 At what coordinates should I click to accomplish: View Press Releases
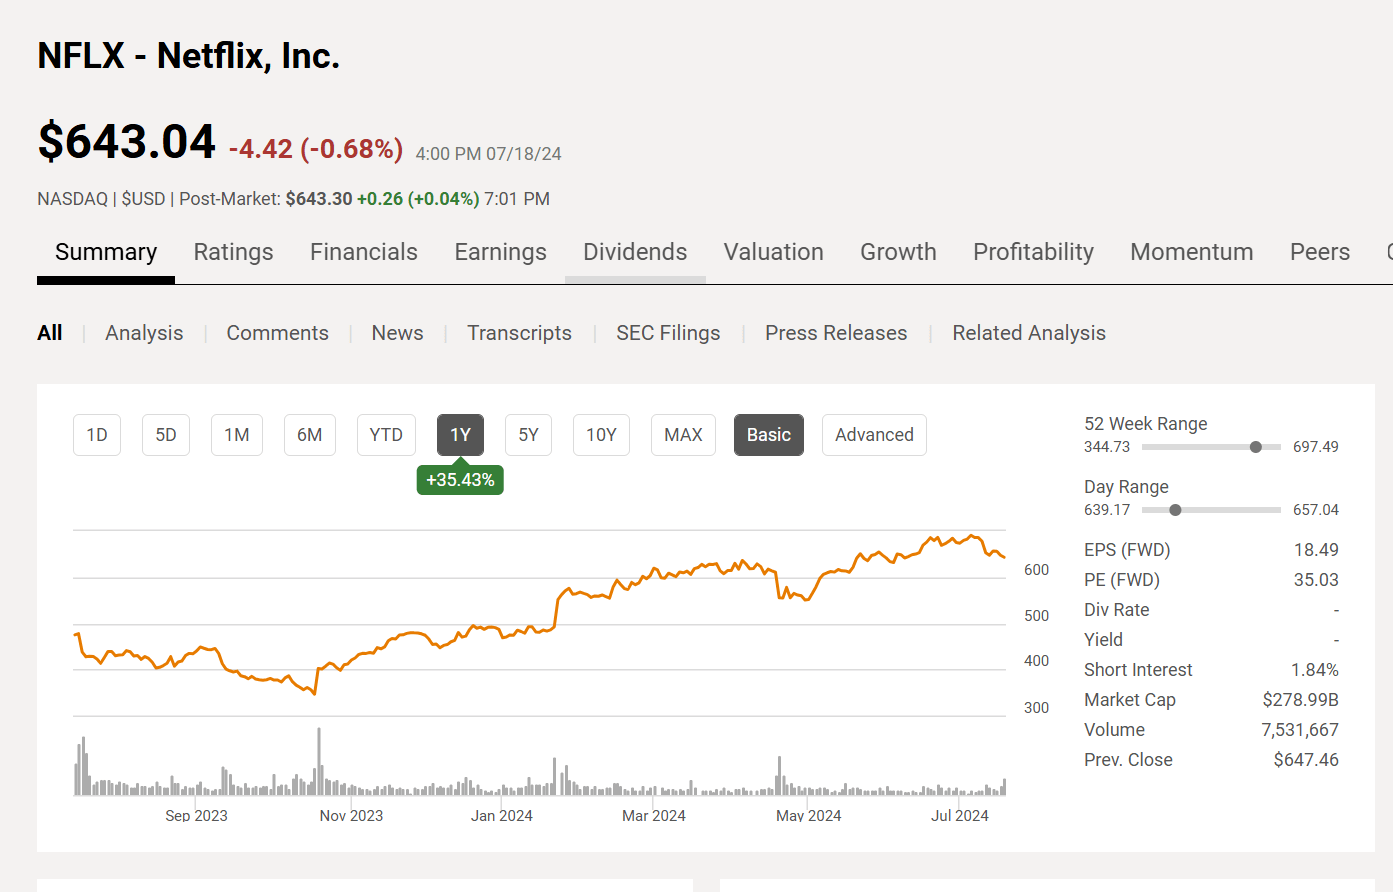click(836, 333)
